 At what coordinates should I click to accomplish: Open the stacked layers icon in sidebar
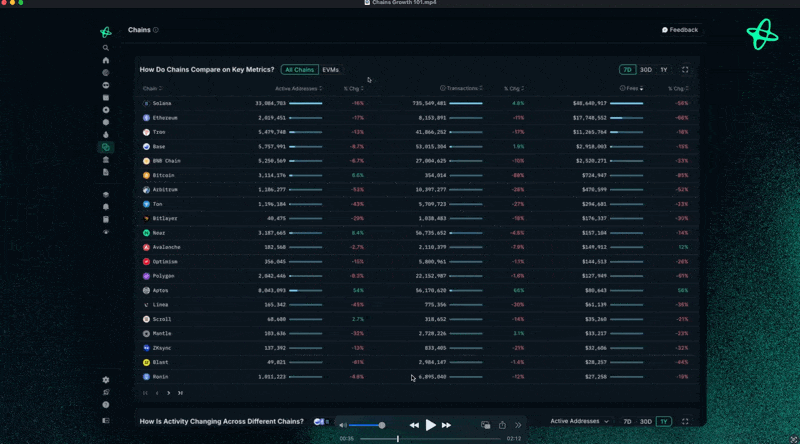[x=106, y=195]
